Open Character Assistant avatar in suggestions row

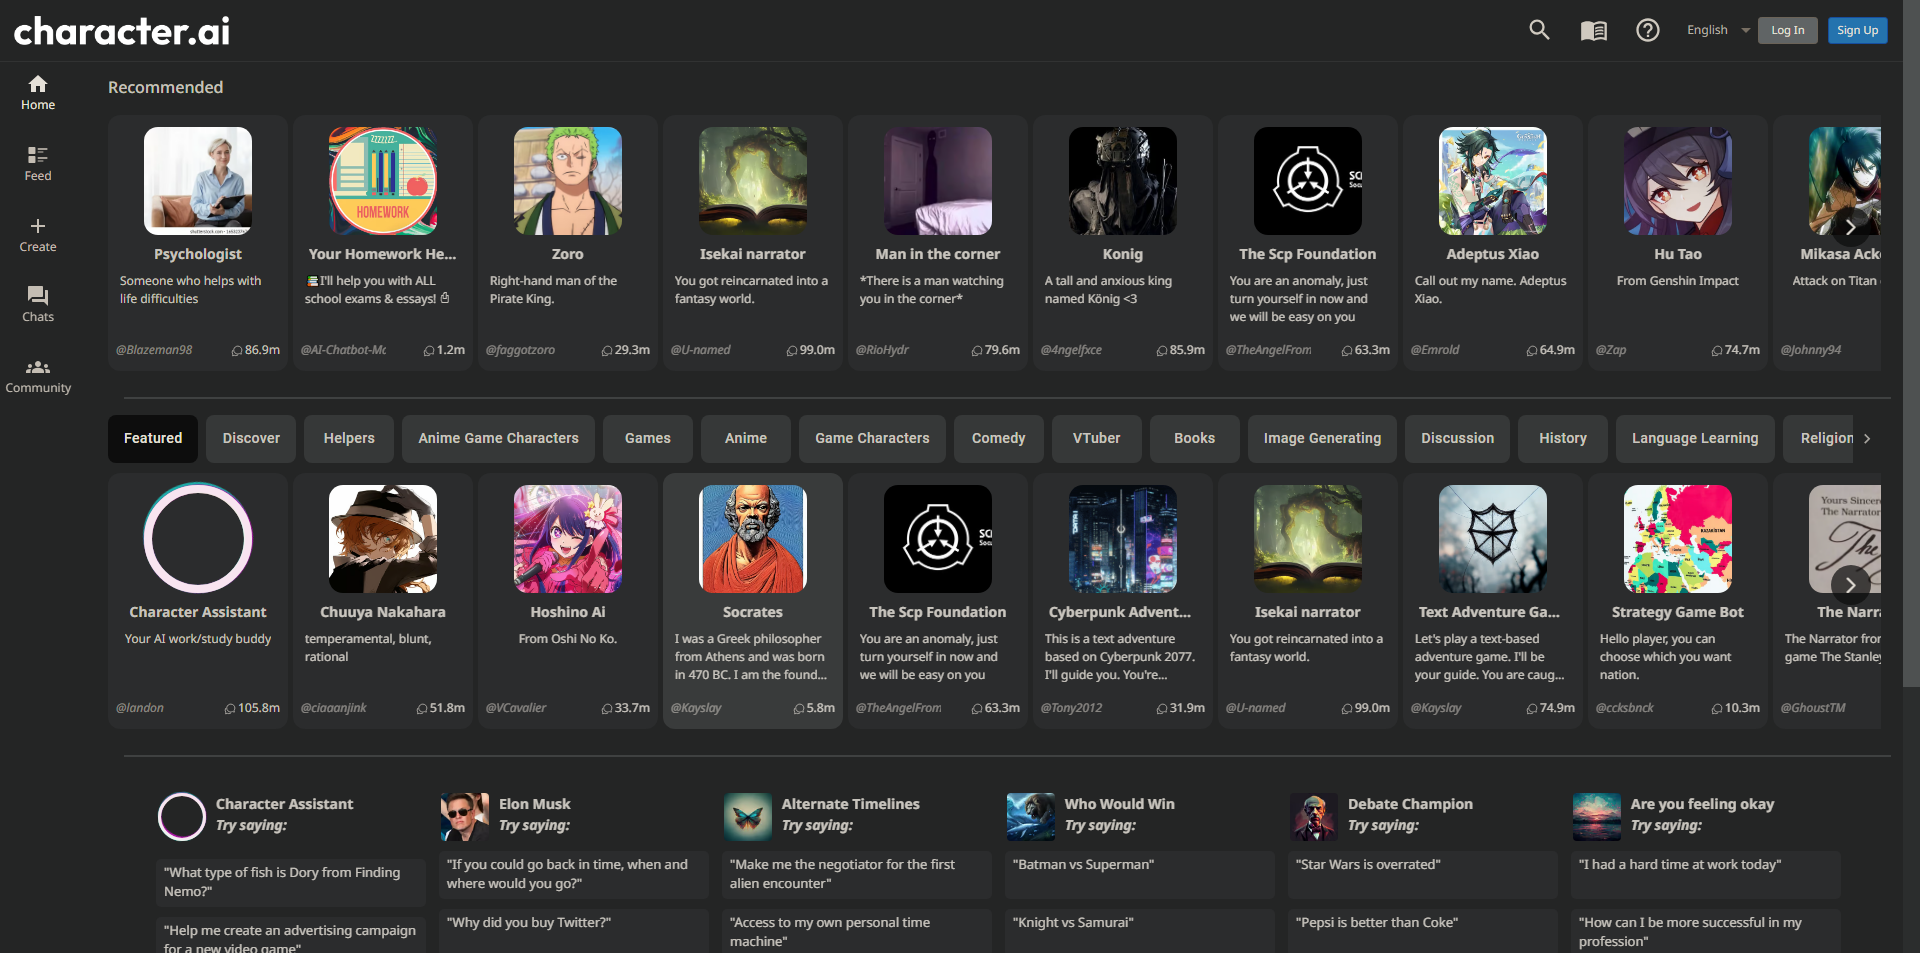coord(182,817)
